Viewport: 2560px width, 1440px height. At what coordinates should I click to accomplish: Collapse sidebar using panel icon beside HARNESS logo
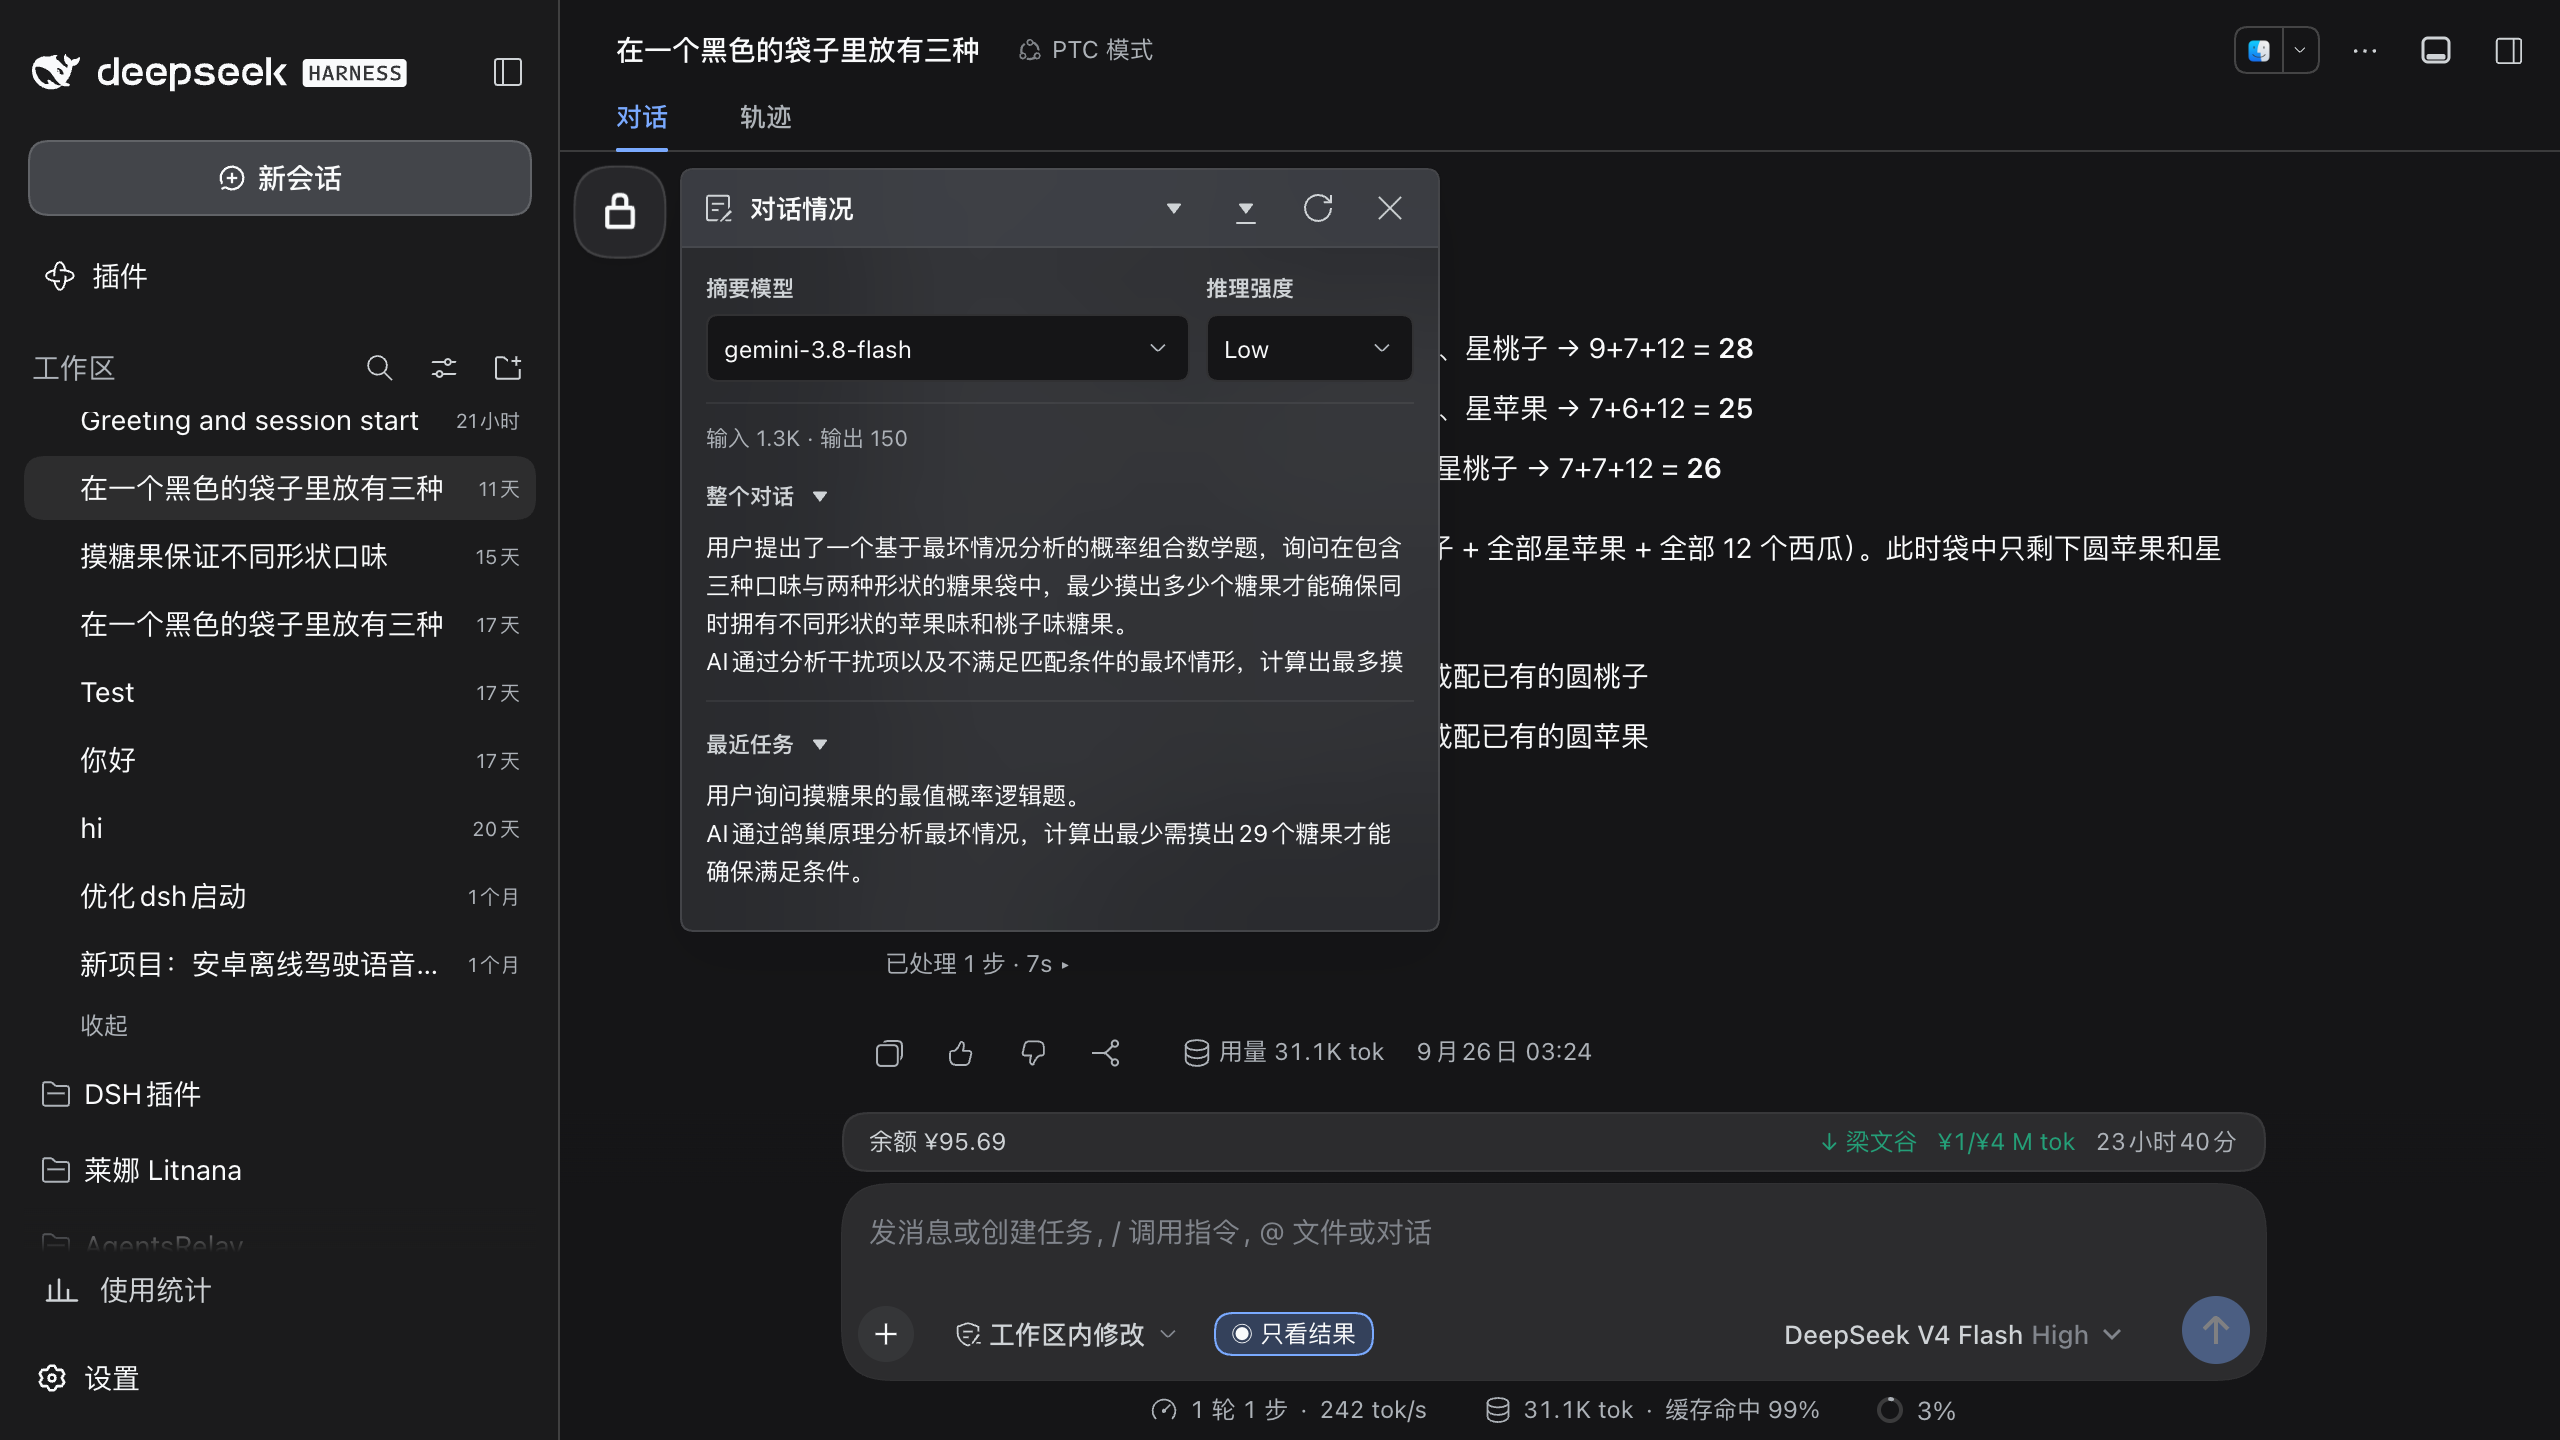point(508,72)
